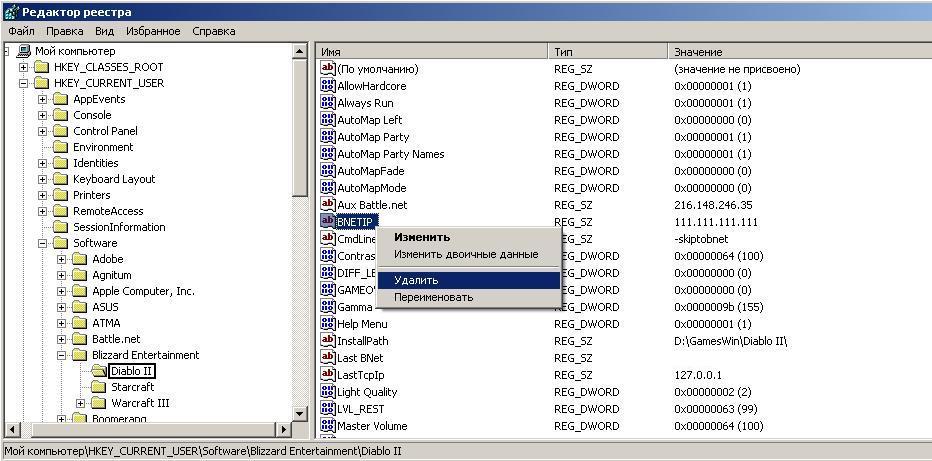Expand the AppEvents key

tap(43, 99)
